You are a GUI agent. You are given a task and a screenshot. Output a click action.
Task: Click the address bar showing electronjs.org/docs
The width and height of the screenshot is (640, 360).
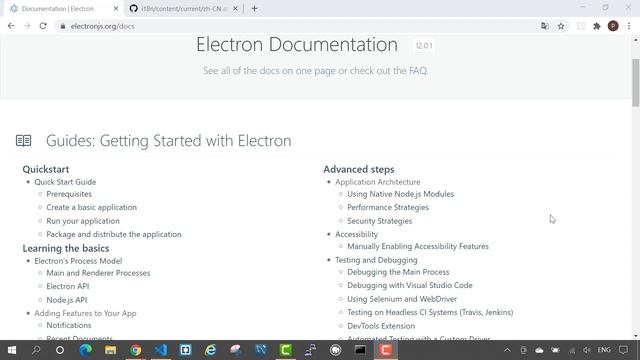(298, 26)
